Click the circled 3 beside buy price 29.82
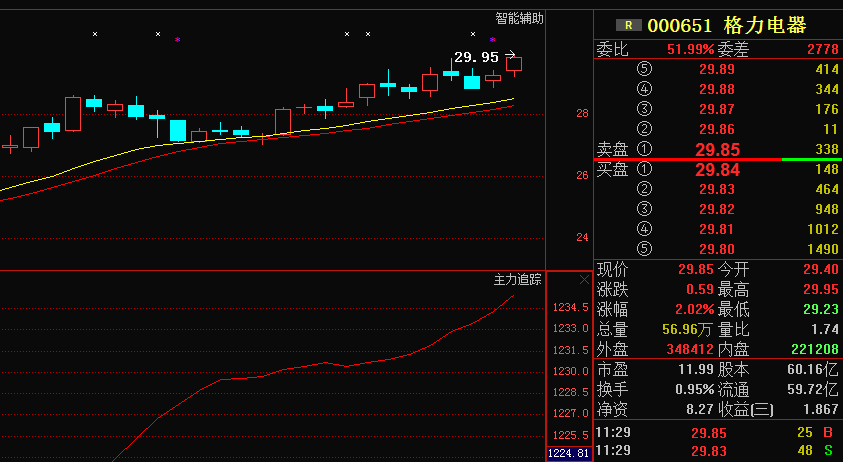Screen dimensions: 843x462 point(644,209)
